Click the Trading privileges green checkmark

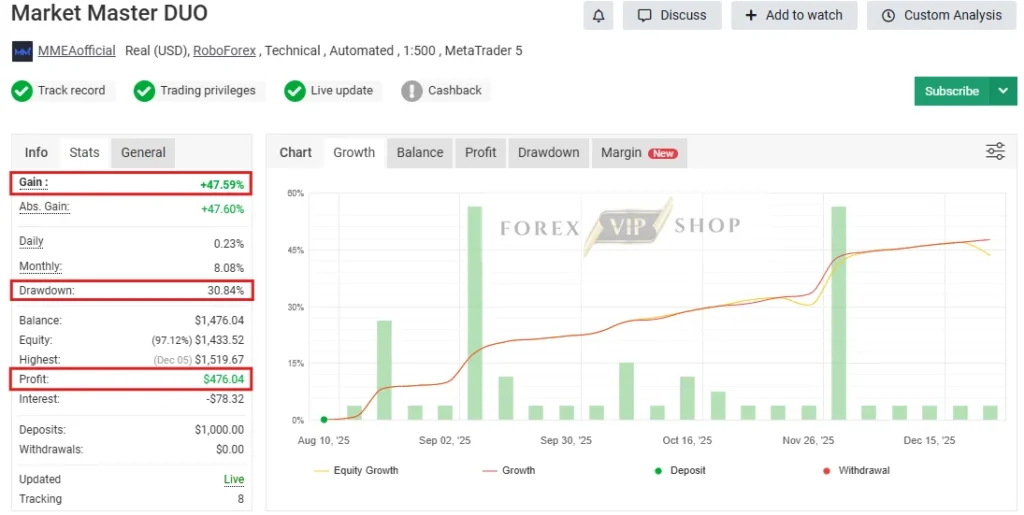click(144, 91)
